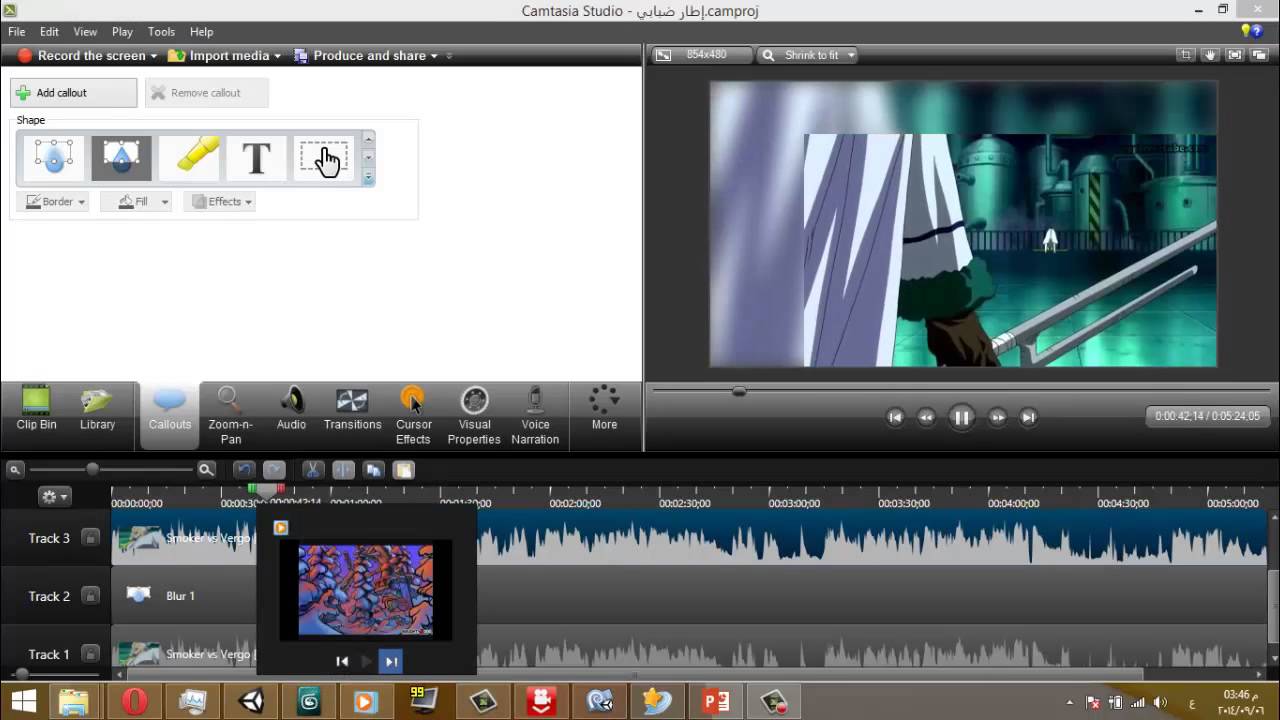
Task: Open the Transitions tab
Action: point(352,410)
